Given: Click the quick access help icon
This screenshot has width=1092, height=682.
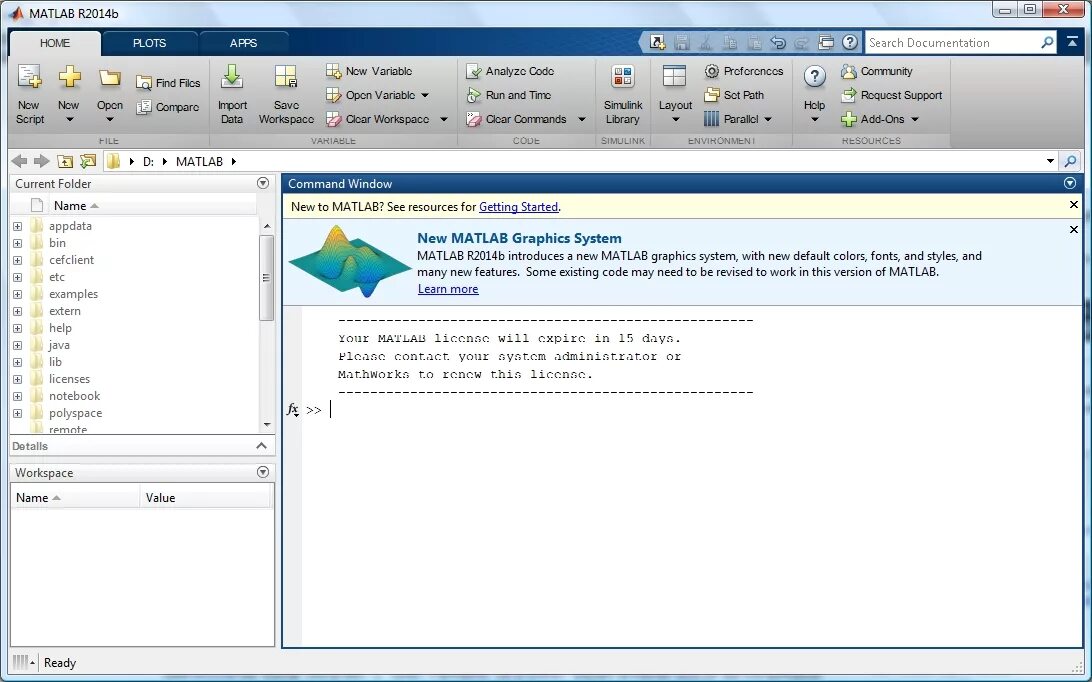Looking at the screenshot, I should point(850,42).
